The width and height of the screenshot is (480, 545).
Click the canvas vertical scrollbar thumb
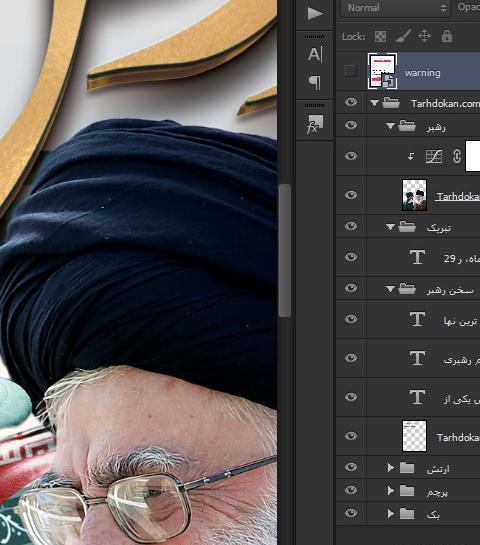tap(285, 250)
